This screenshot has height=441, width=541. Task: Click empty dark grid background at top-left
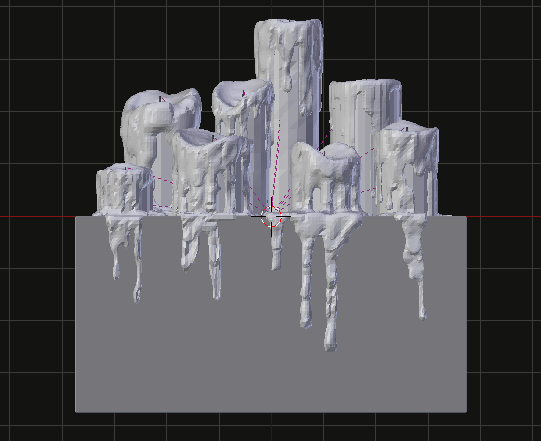tap(35, 33)
